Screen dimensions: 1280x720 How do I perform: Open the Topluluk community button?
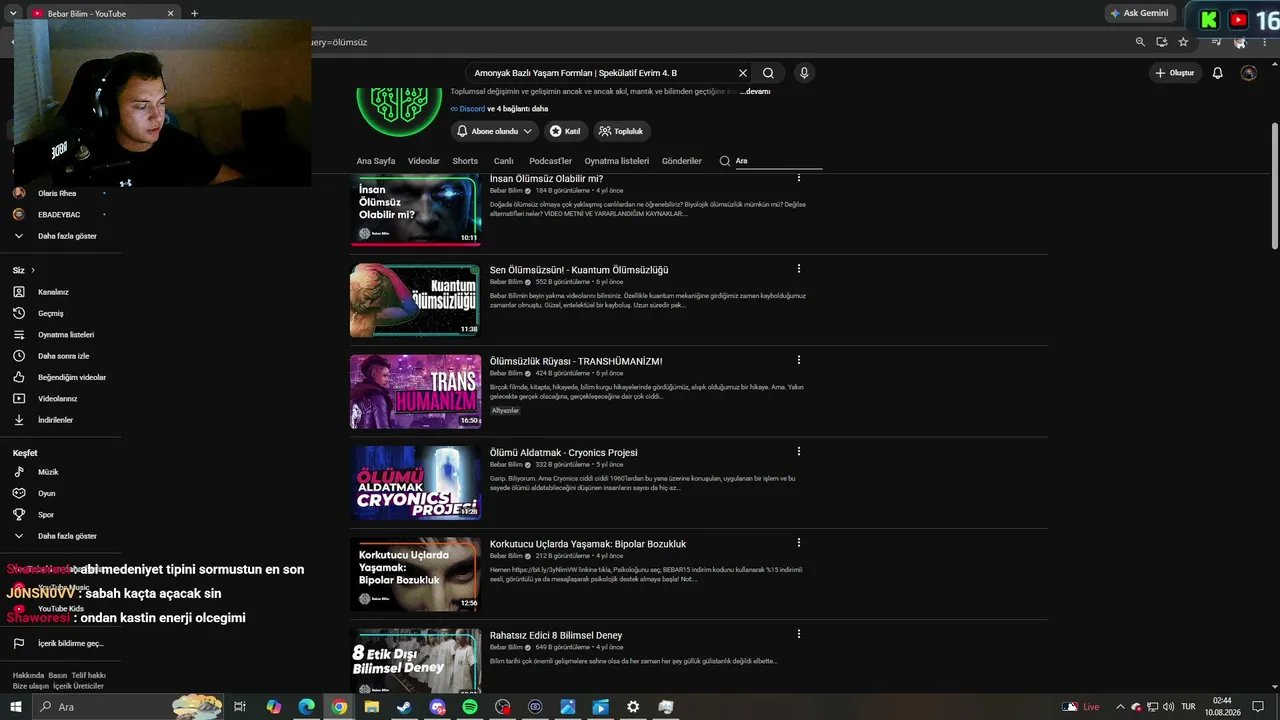tap(621, 131)
